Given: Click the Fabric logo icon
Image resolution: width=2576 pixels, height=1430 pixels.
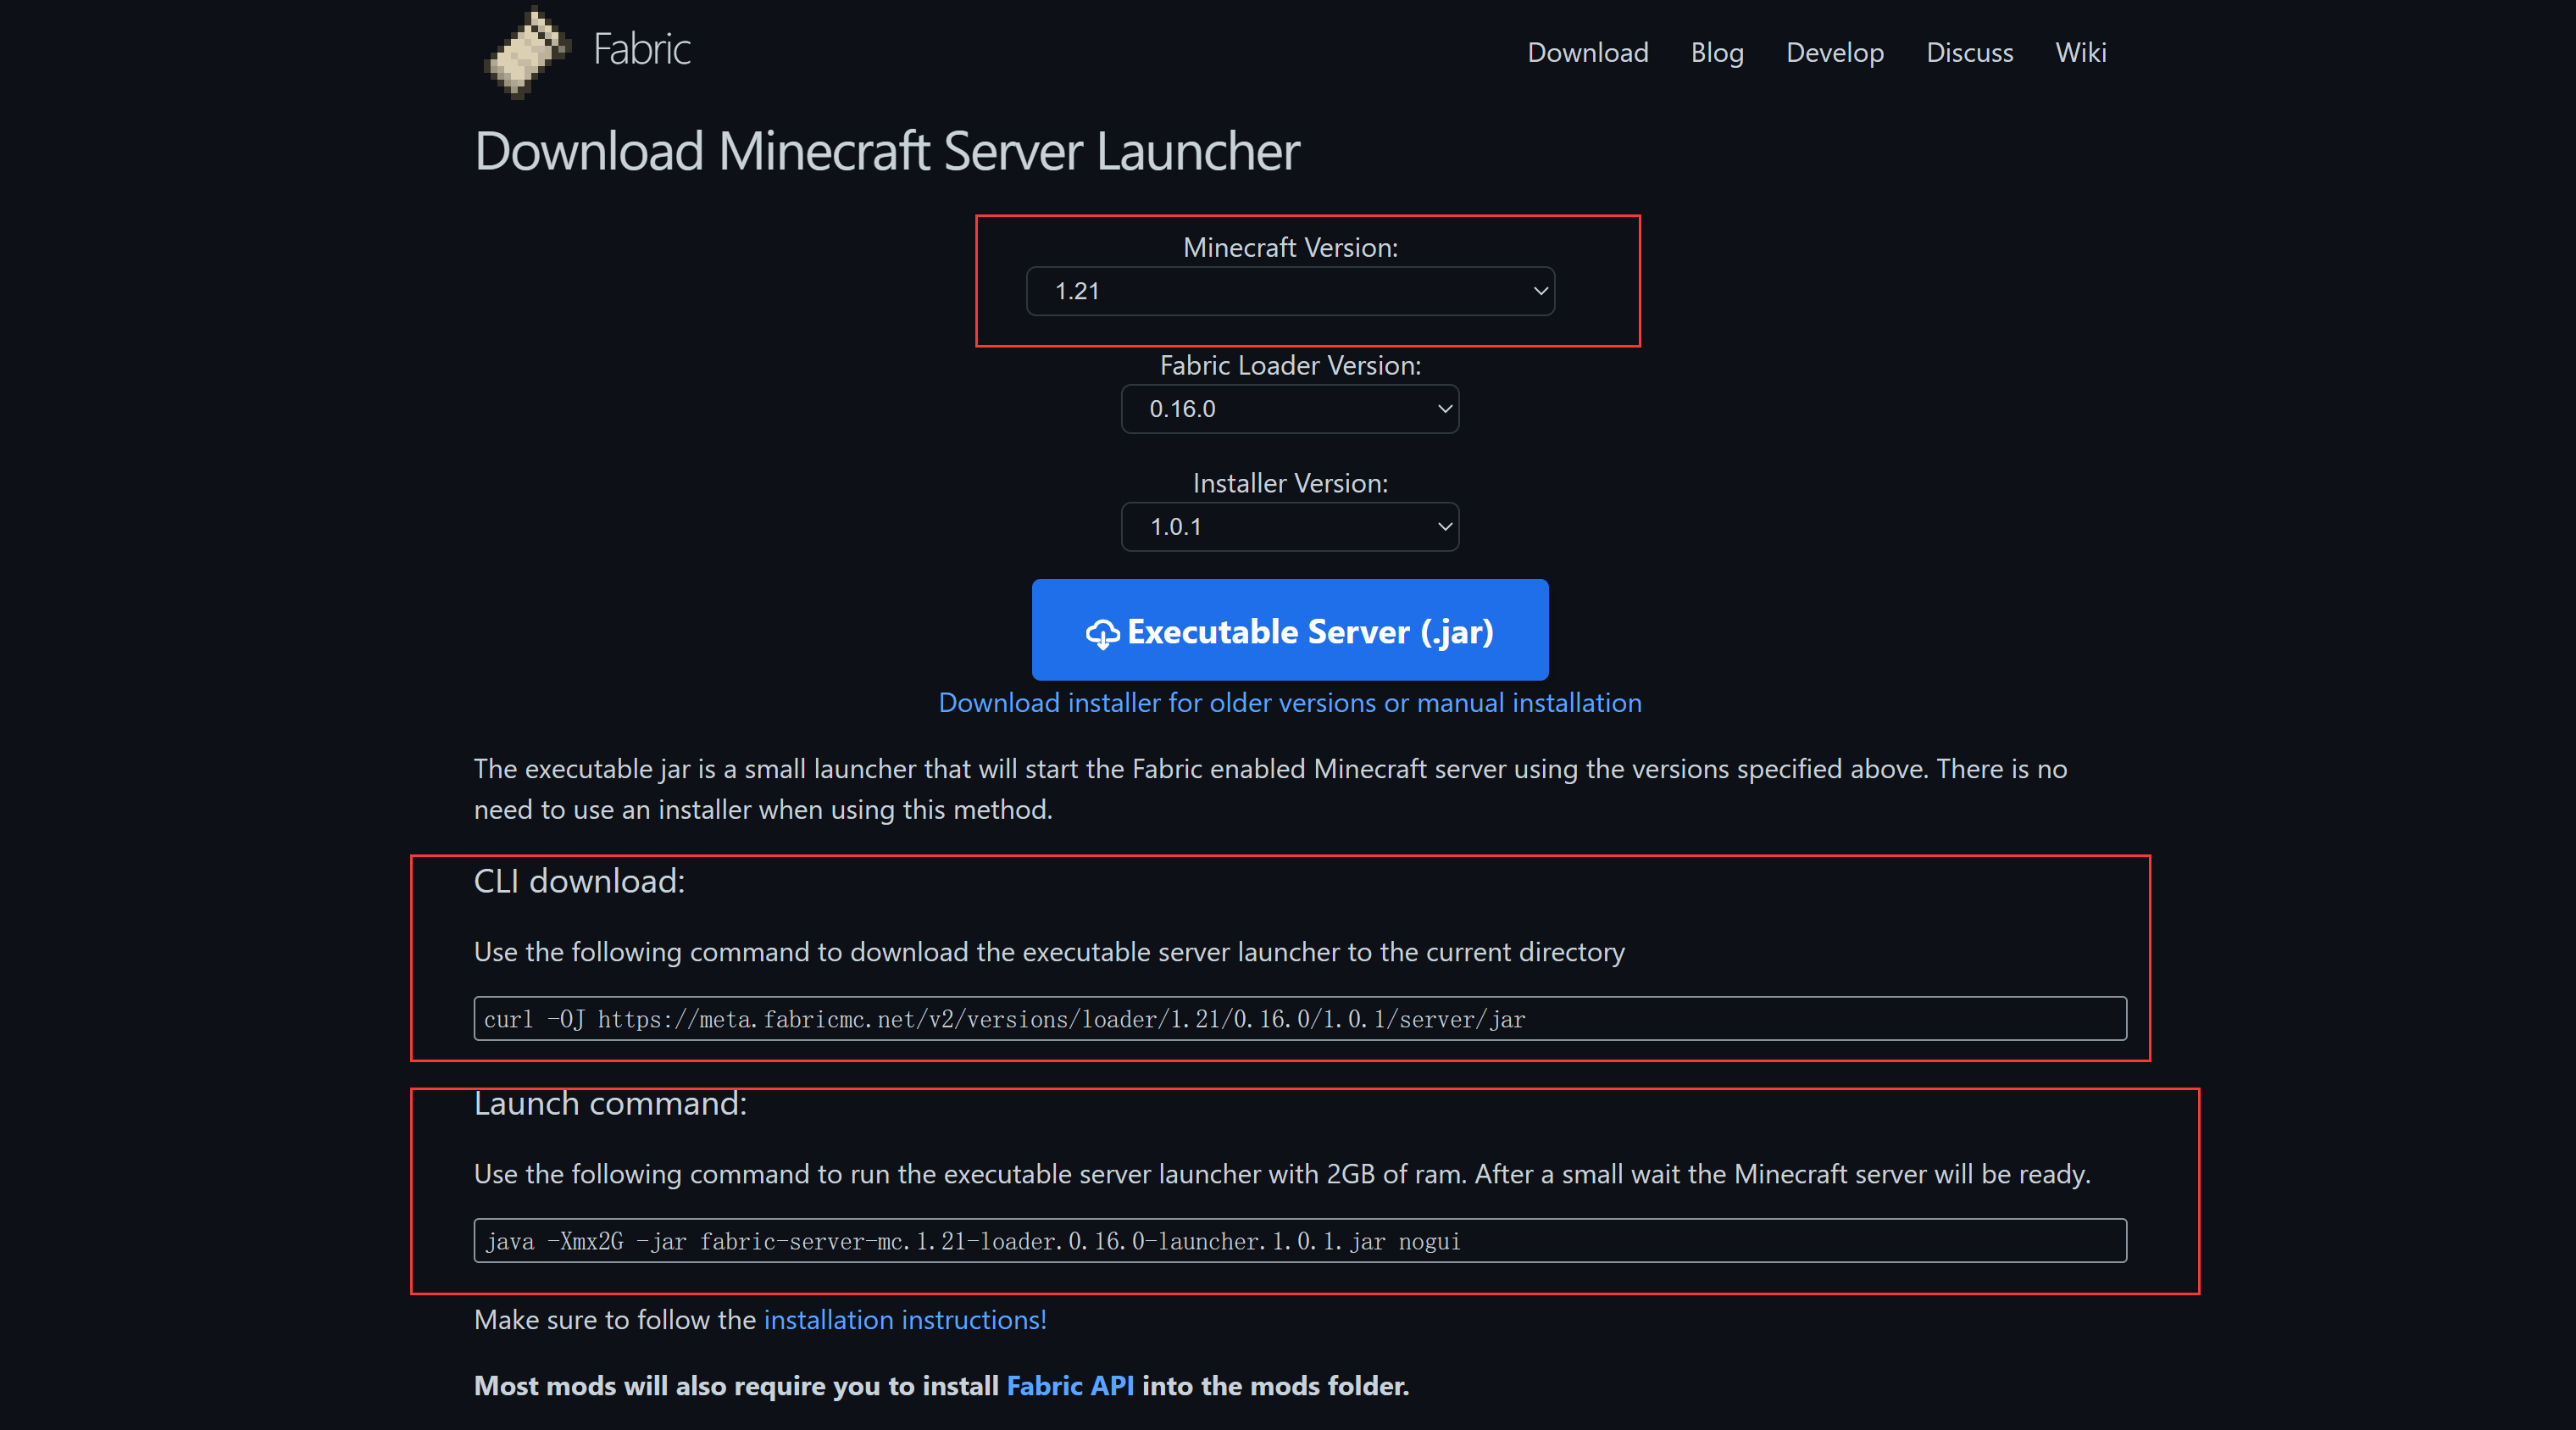Looking at the screenshot, I should point(527,52).
